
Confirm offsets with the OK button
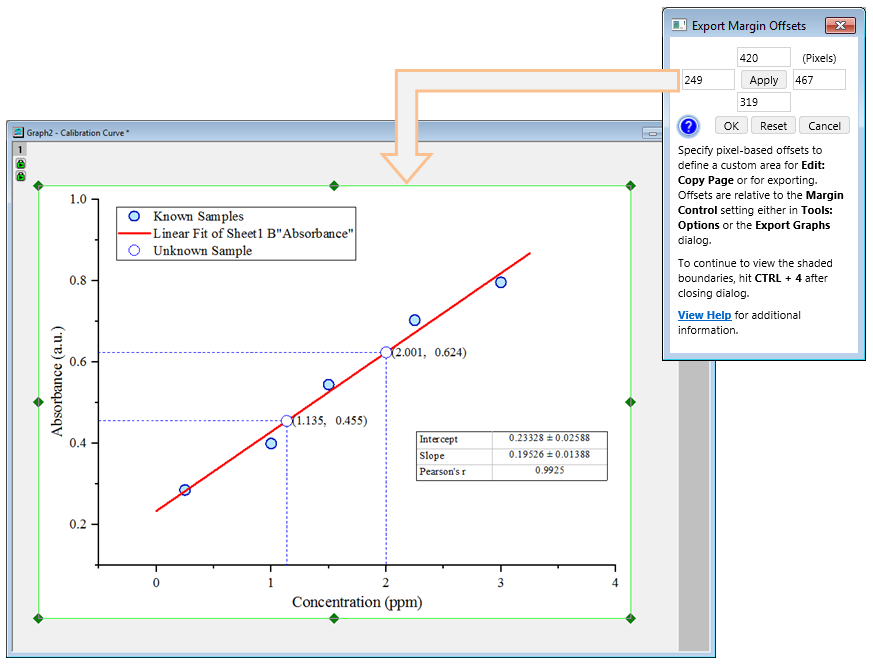(731, 126)
